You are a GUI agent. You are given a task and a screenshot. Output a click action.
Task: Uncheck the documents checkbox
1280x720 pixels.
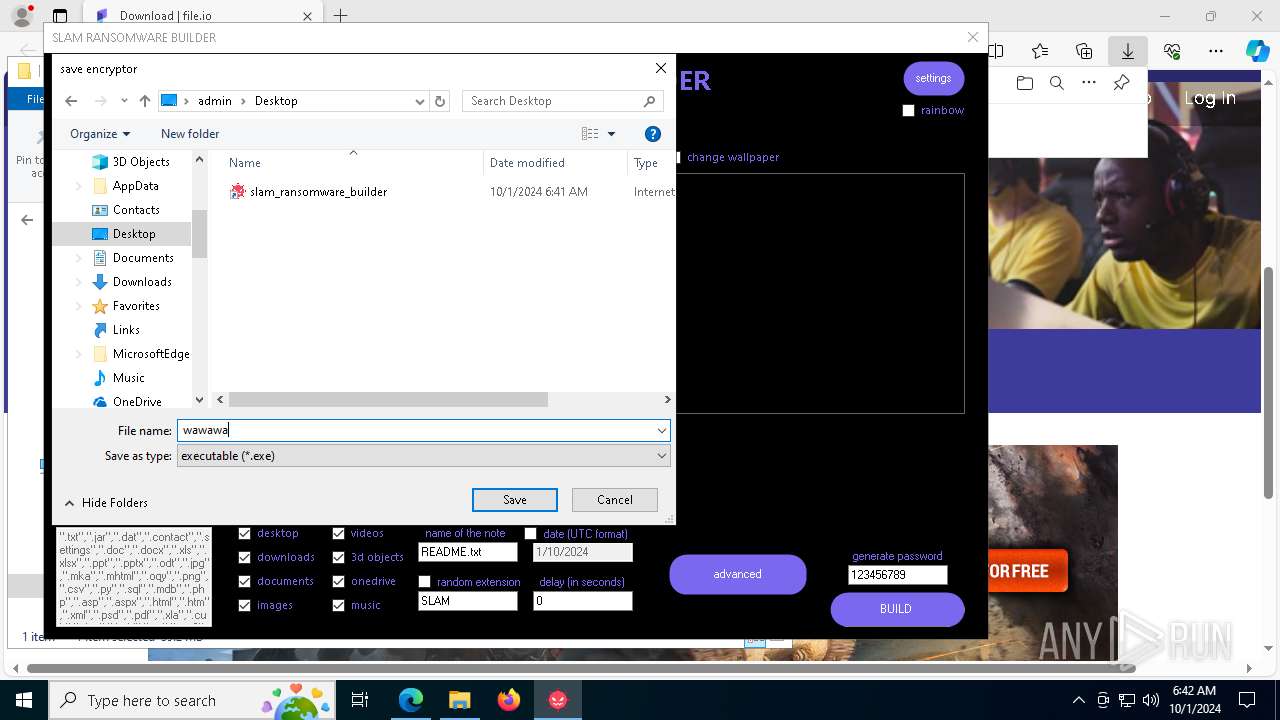244,582
